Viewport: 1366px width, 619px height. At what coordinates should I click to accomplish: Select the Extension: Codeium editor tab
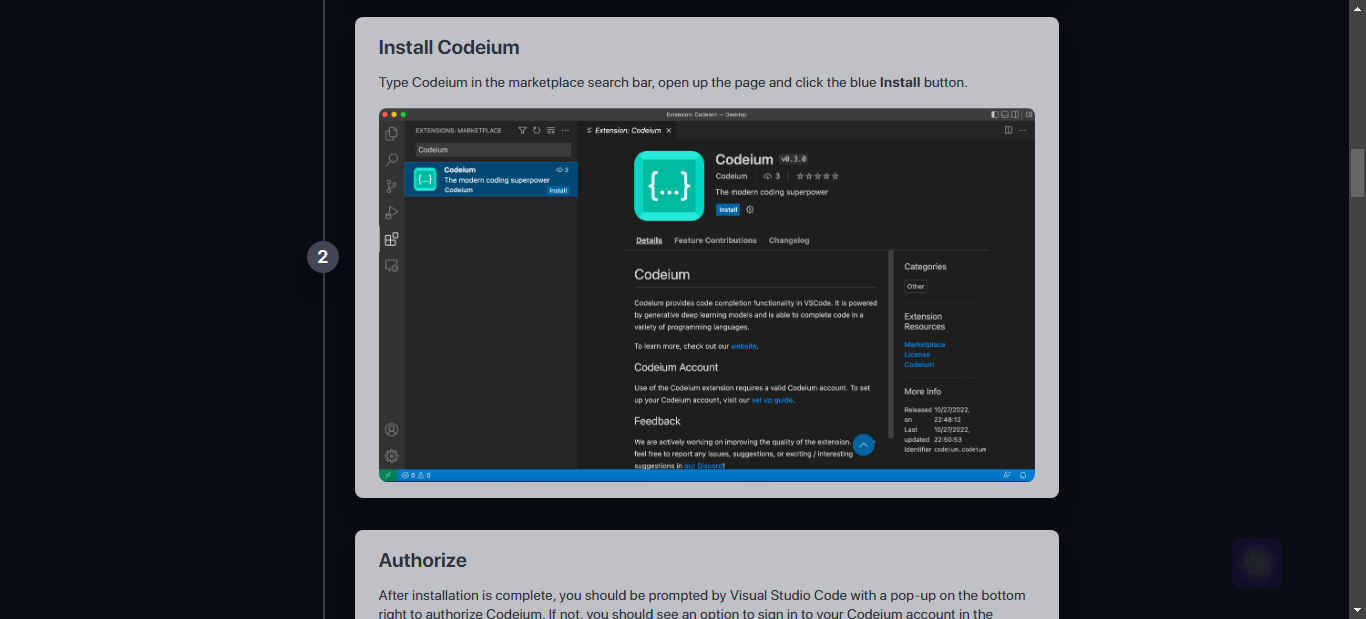coord(629,130)
